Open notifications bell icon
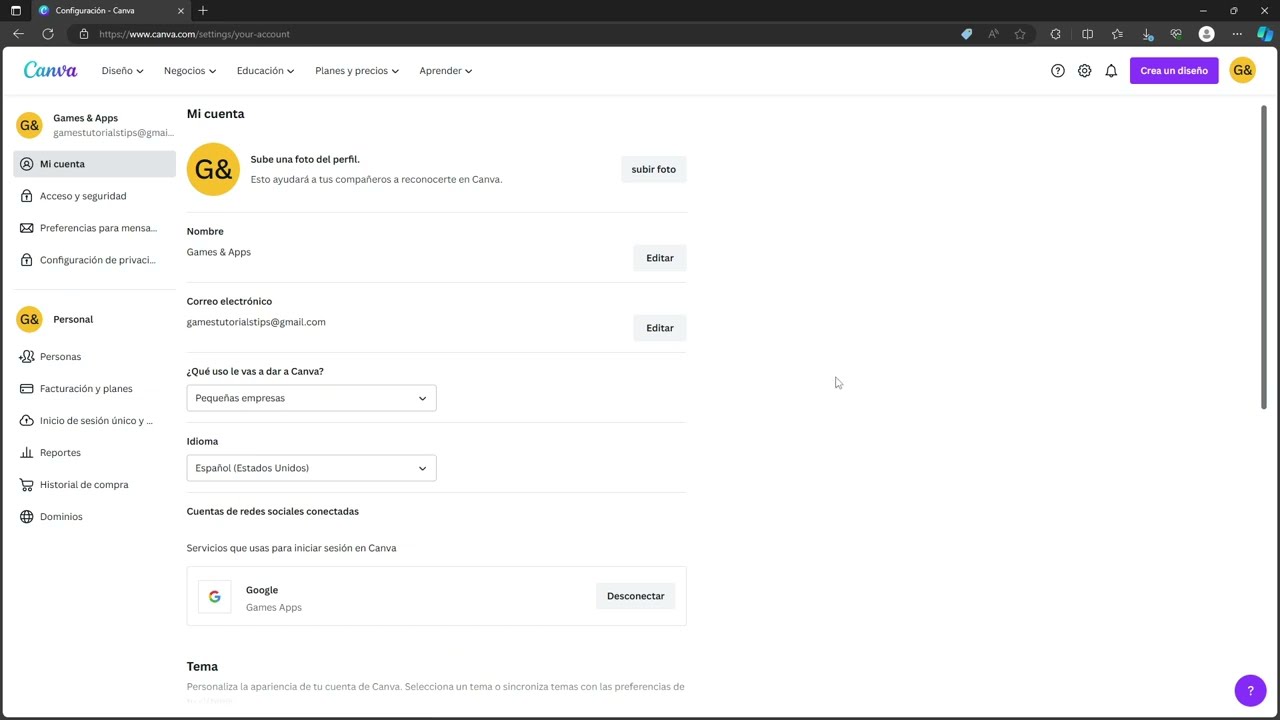The width and height of the screenshot is (1280, 720). 1111,71
